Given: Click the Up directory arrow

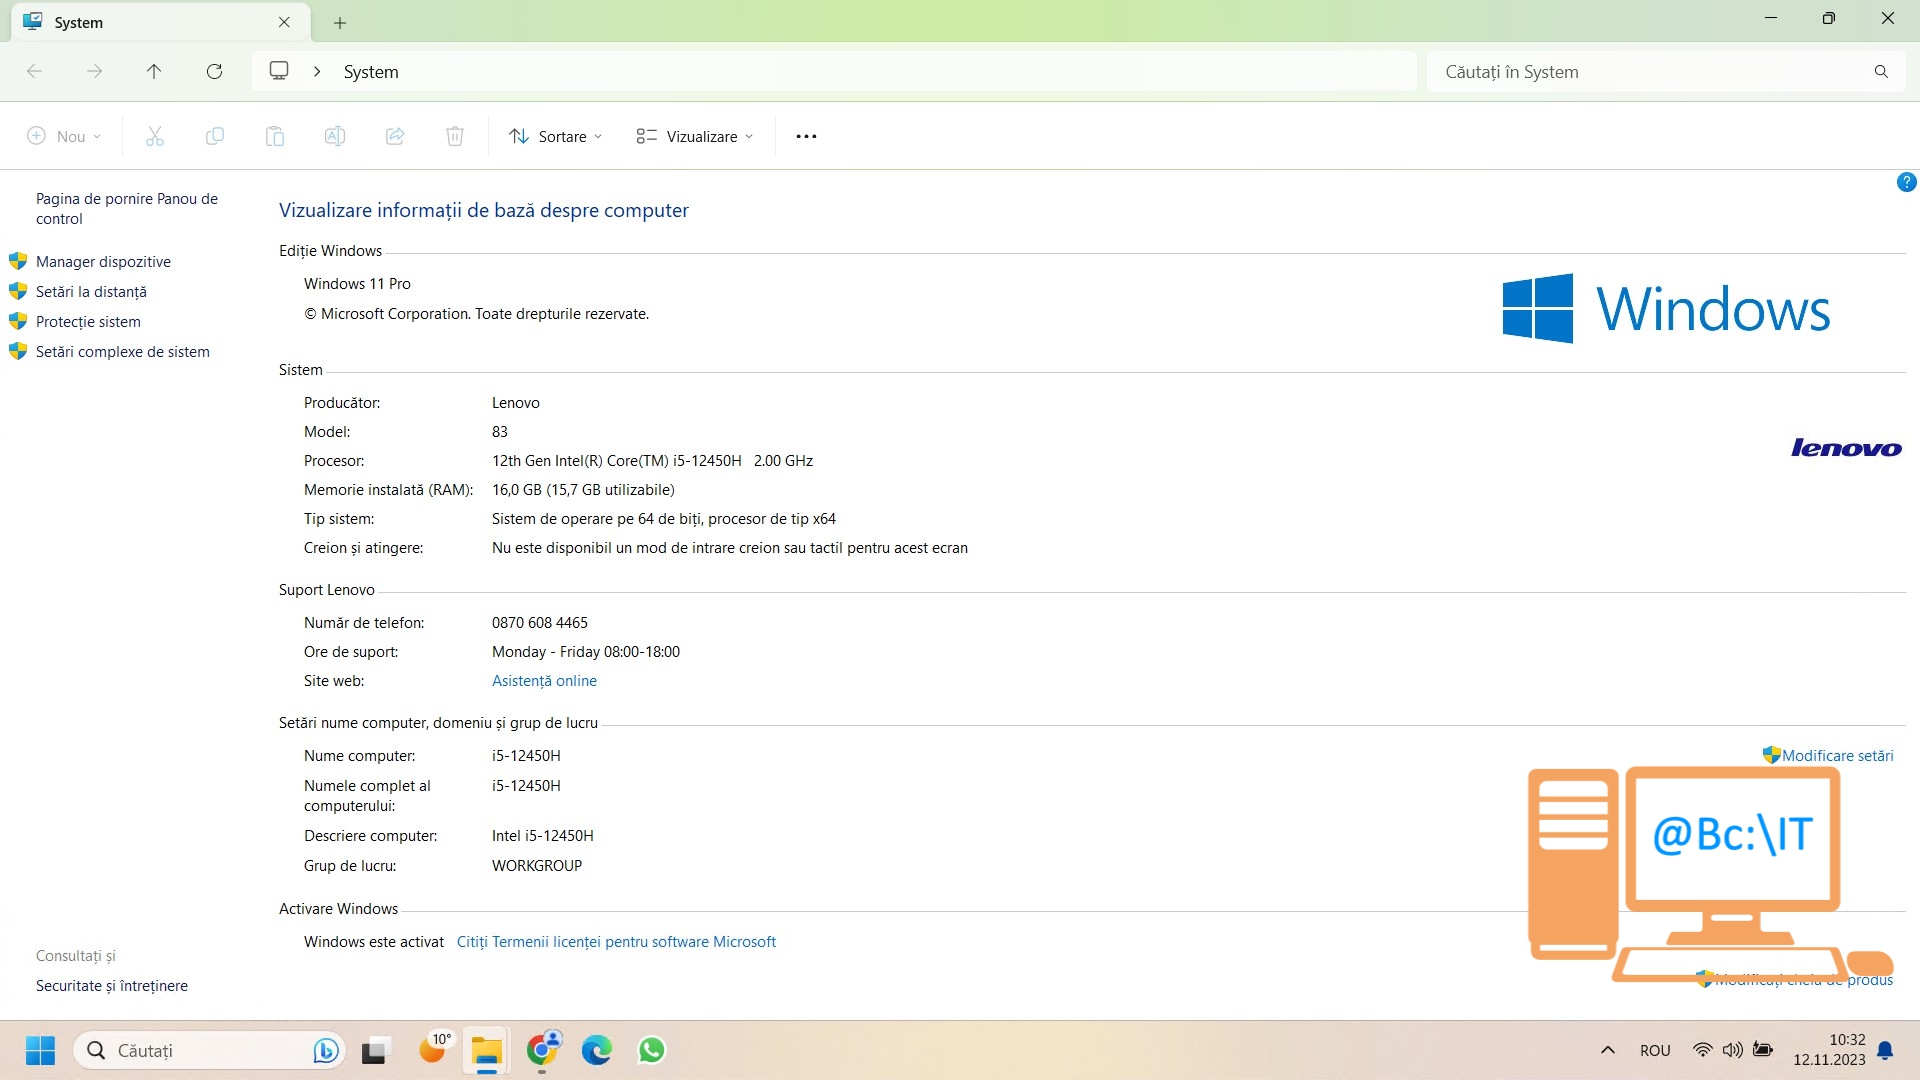Looking at the screenshot, I should pyautogui.click(x=154, y=71).
